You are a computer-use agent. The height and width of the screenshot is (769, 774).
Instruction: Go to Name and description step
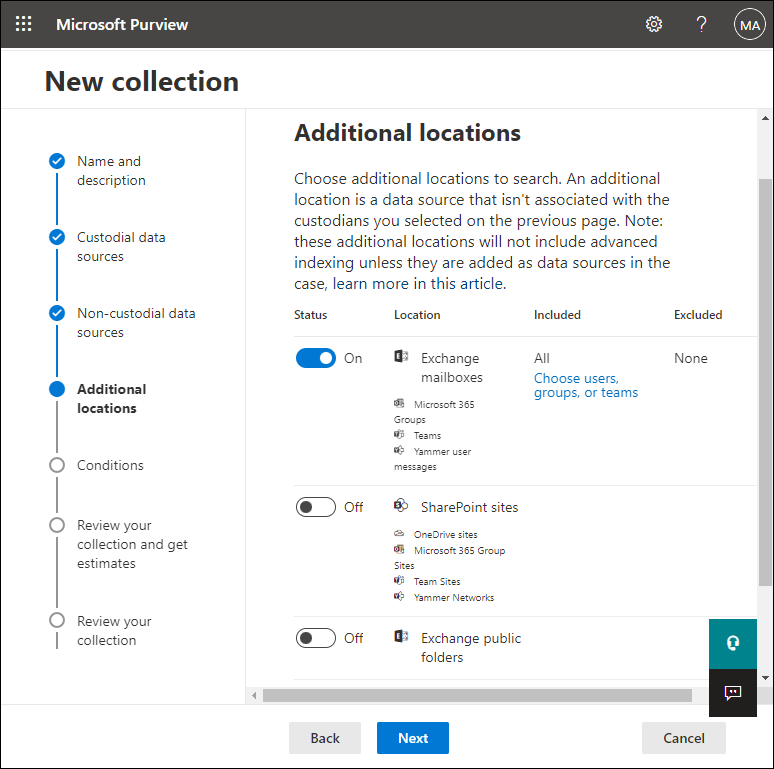tap(111, 171)
